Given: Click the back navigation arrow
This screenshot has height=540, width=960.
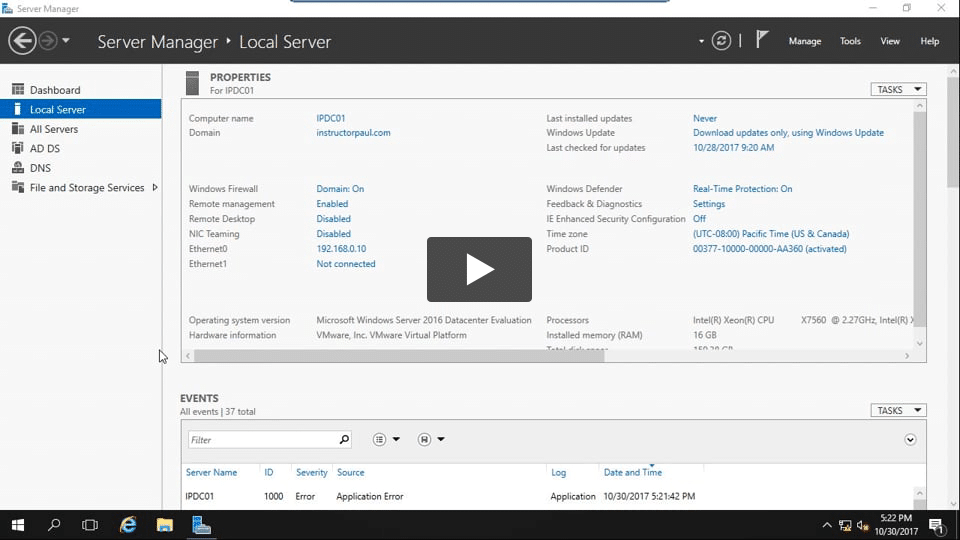Looking at the screenshot, I should (x=22, y=41).
